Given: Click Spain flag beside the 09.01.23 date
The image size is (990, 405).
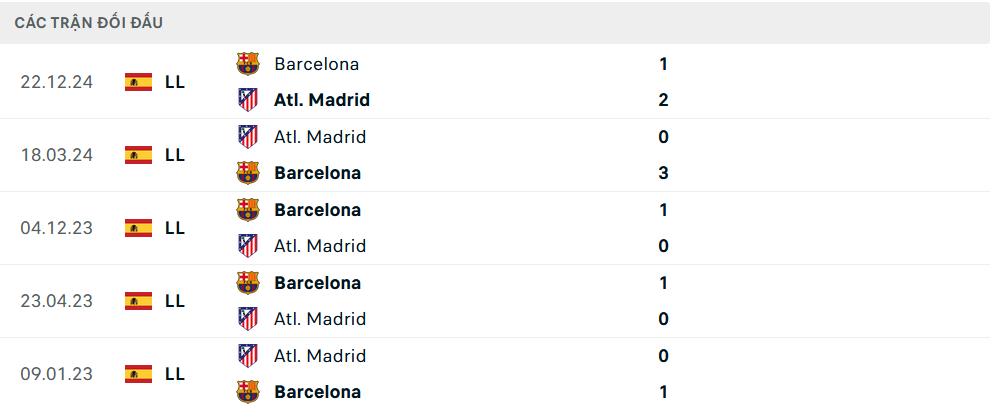Looking at the screenshot, I should [138, 374].
